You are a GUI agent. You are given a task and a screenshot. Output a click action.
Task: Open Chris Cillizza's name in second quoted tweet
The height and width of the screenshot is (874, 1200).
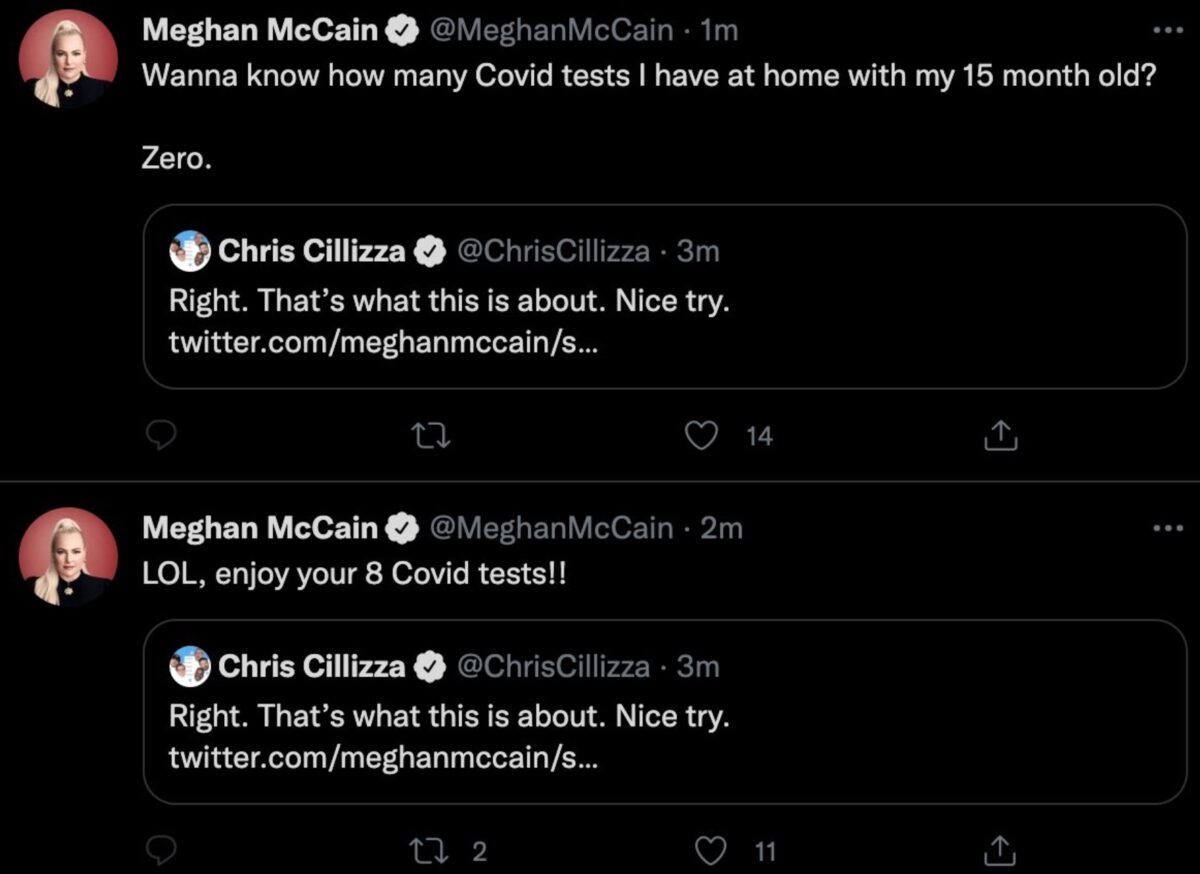coord(311,666)
